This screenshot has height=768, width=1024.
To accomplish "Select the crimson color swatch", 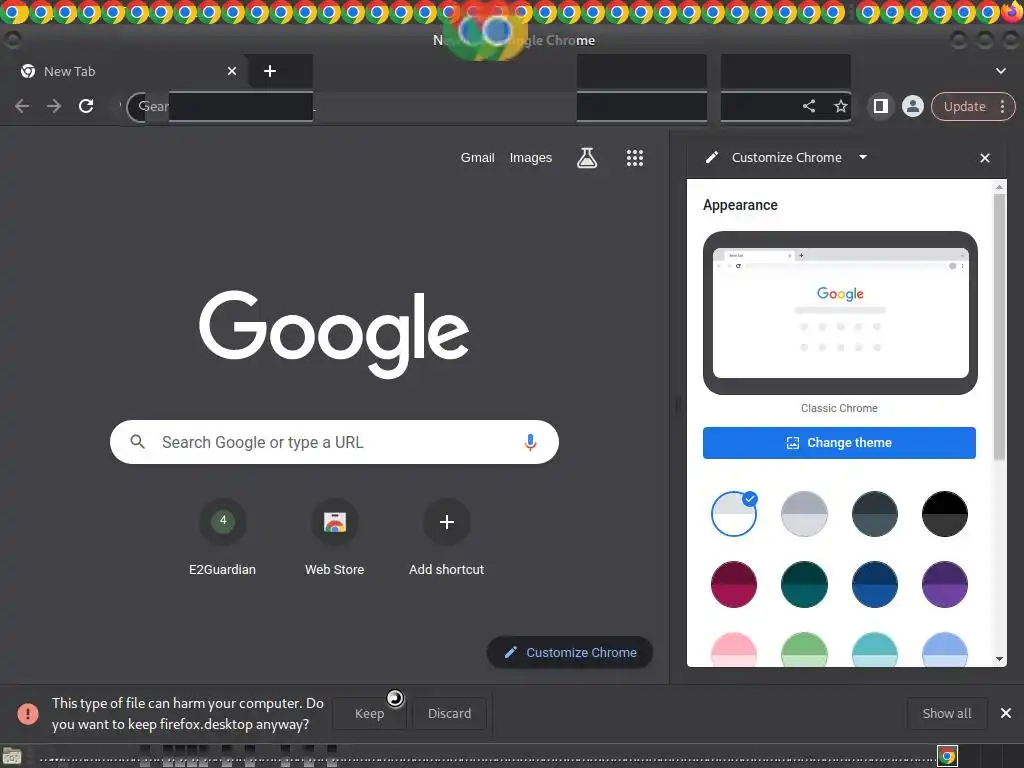I will [733, 584].
